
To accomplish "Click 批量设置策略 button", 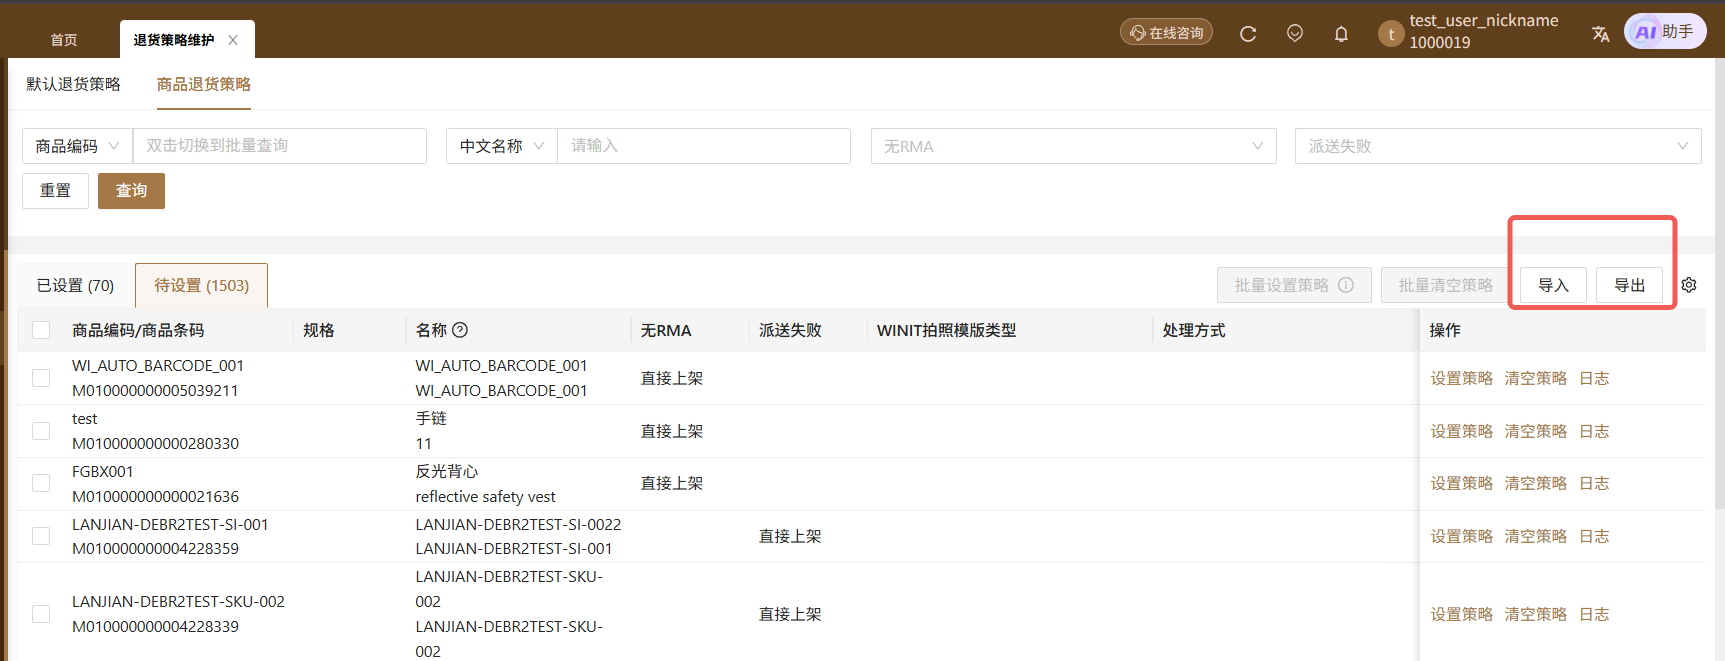I will [1294, 285].
